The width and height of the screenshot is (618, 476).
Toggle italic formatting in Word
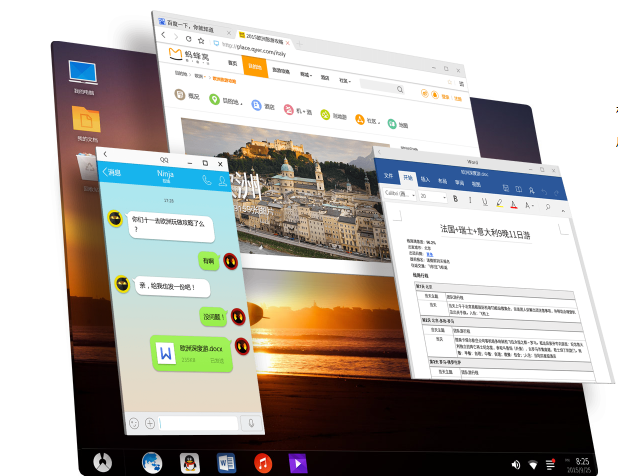point(470,200)
